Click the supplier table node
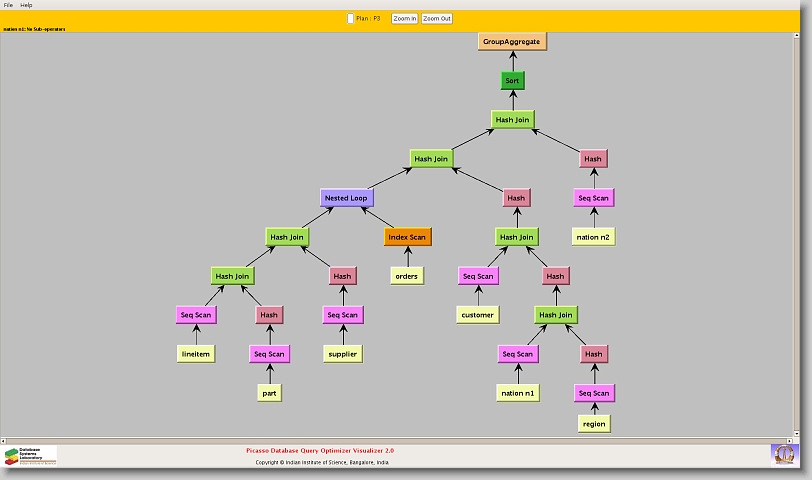This screenshot has height=480, width=812. point(342,354)
